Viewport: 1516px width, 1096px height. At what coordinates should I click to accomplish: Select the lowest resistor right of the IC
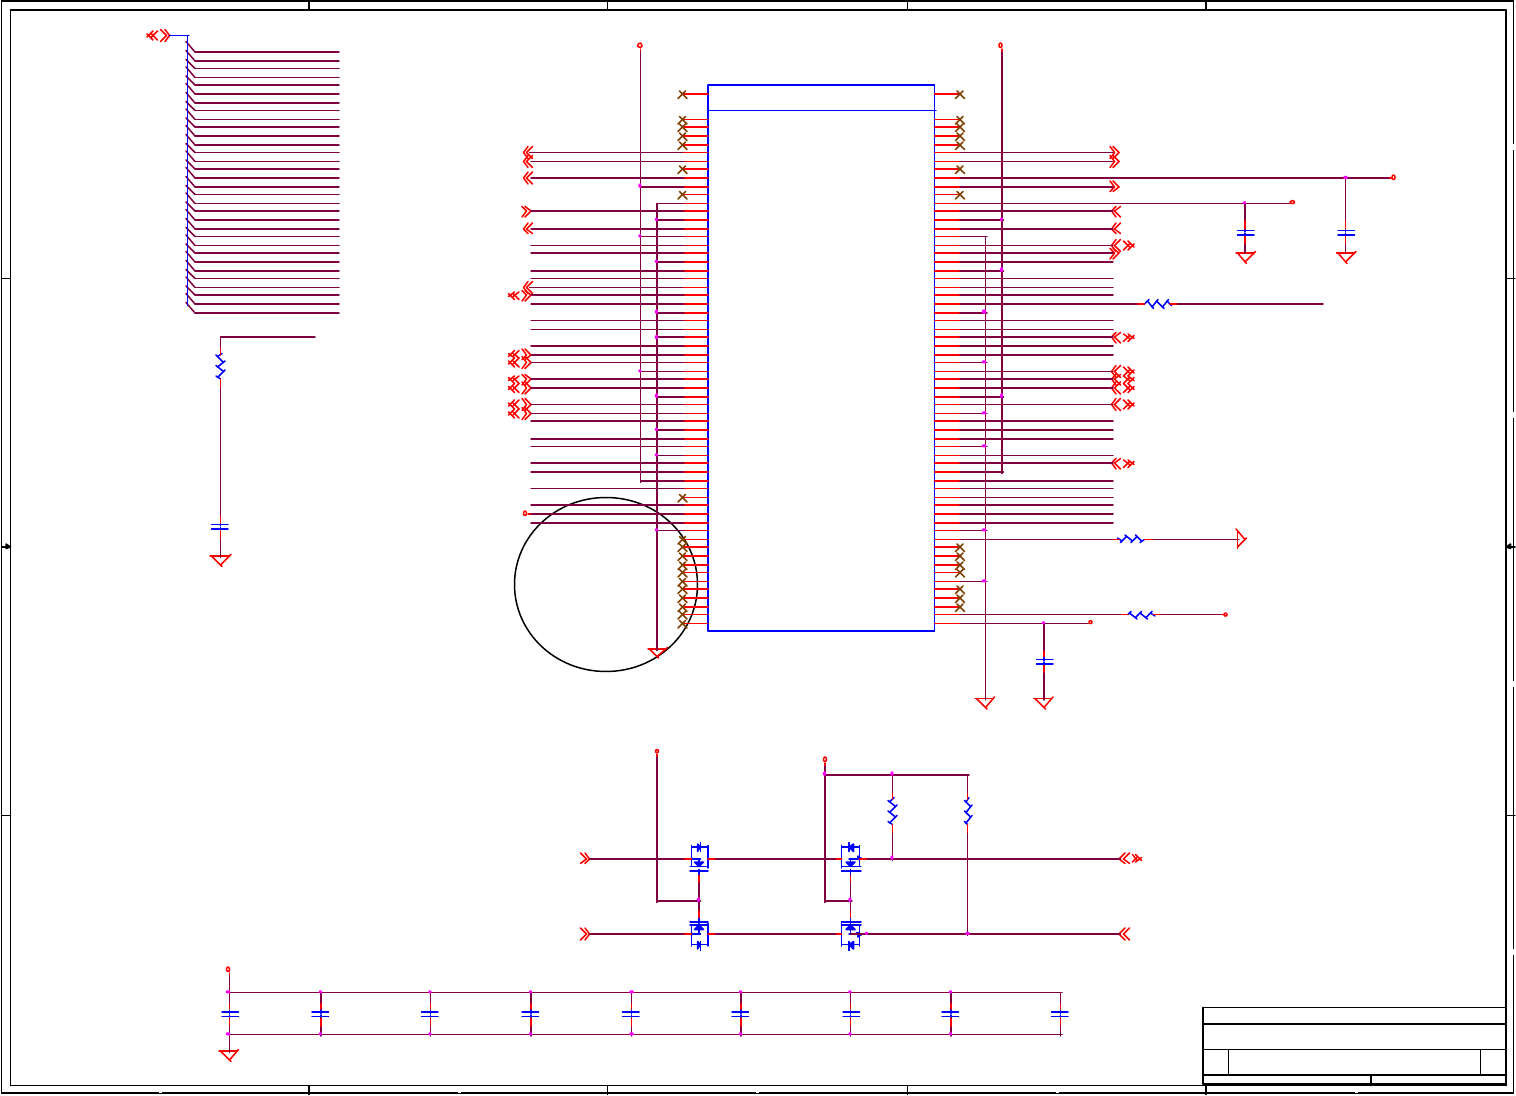coord(1141,615)
